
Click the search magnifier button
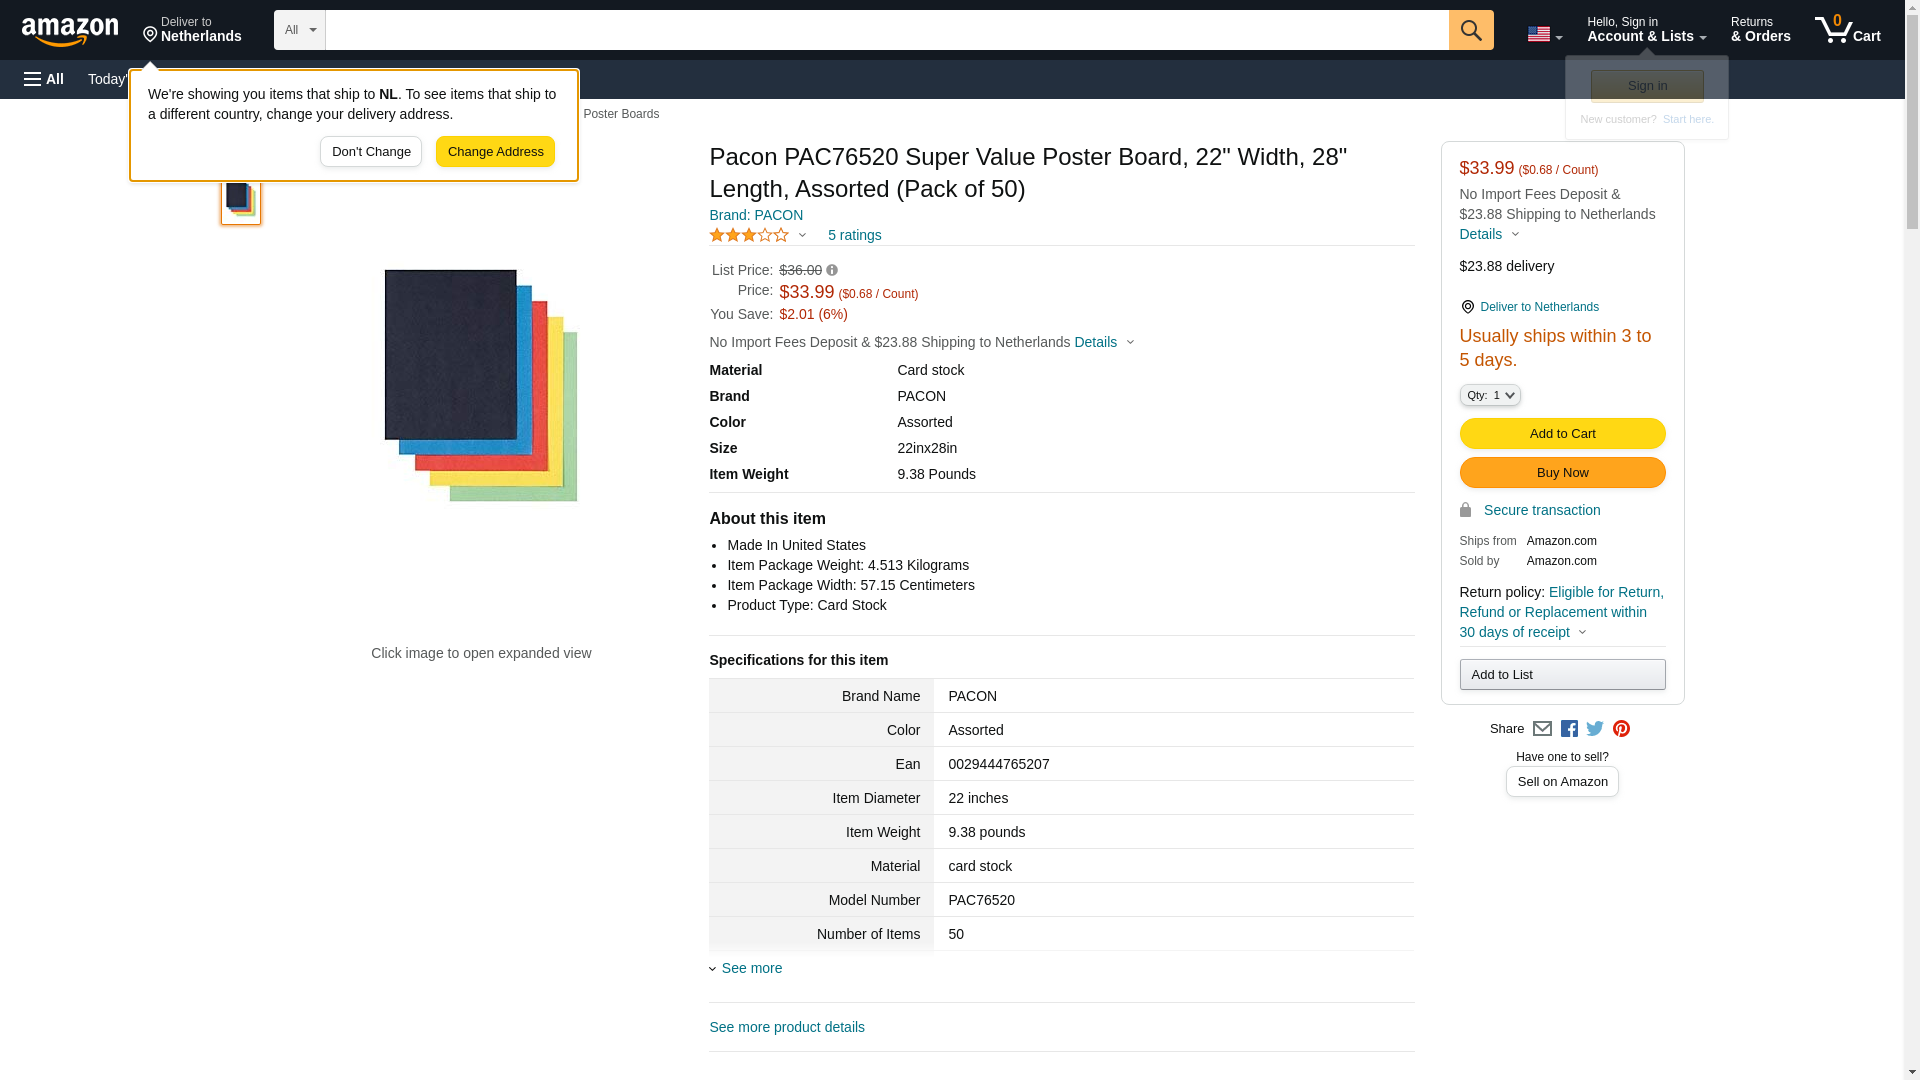[x=1470, y=30]
